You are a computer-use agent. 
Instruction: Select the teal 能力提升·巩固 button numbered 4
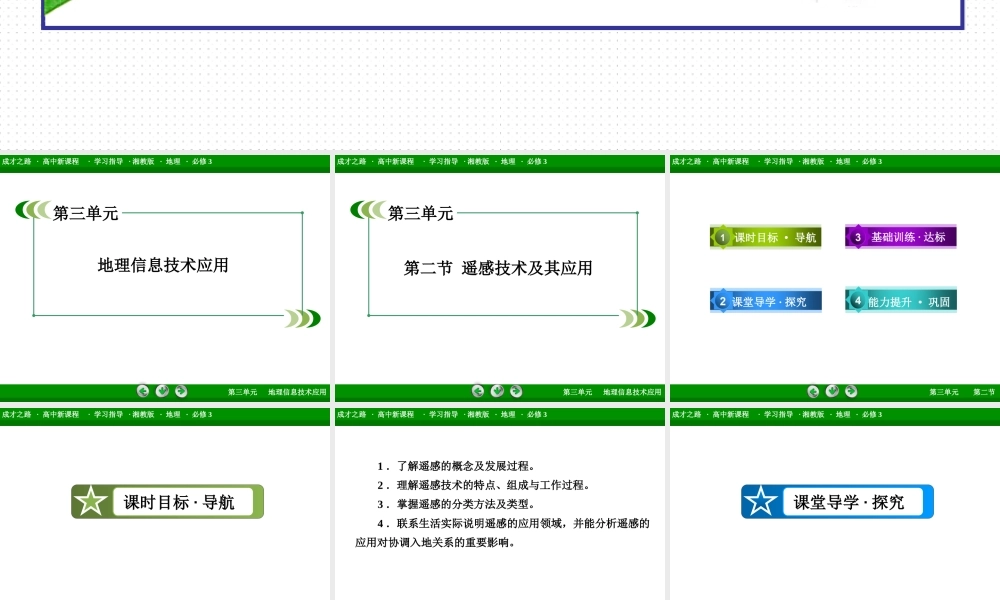point(901,301)
